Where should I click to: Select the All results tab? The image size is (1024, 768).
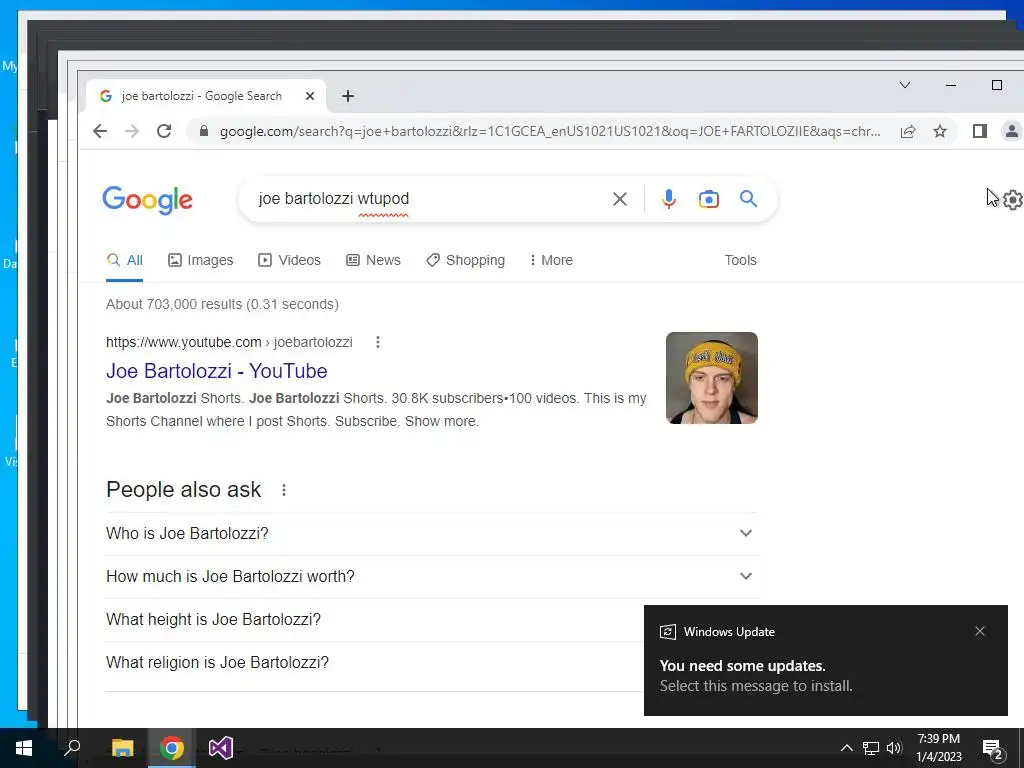point(124,260)
